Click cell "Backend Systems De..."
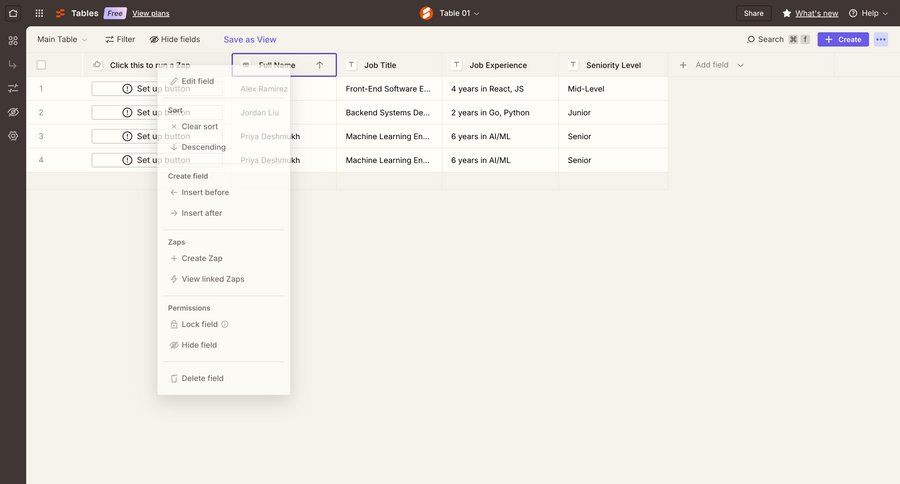The height and width of the screenshot is (484, 900). [x=389, y=113]
